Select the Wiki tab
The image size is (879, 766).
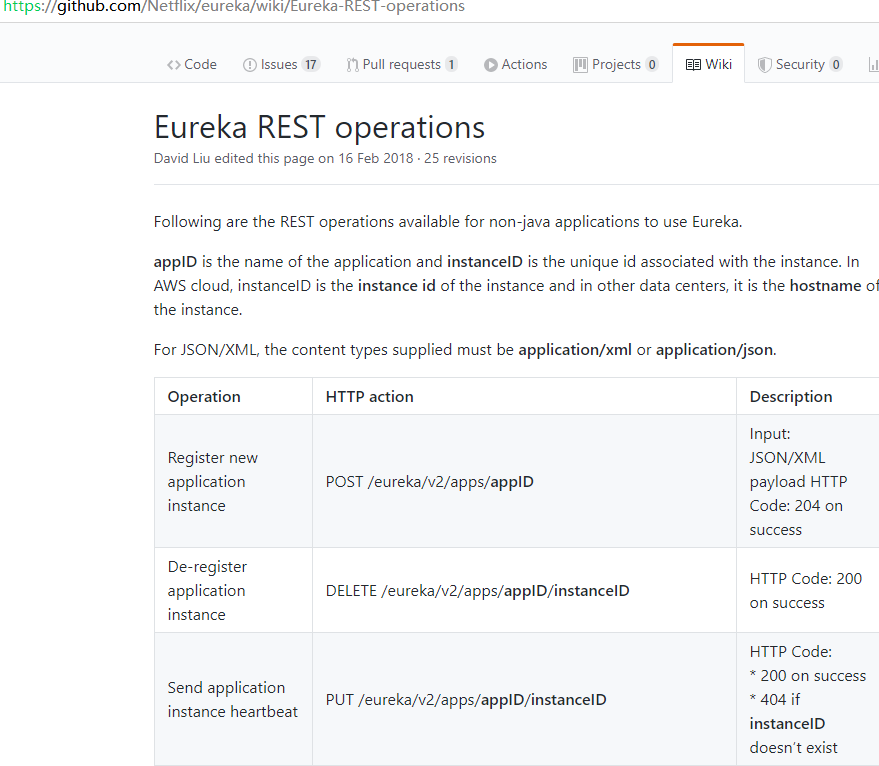point(709,64)
